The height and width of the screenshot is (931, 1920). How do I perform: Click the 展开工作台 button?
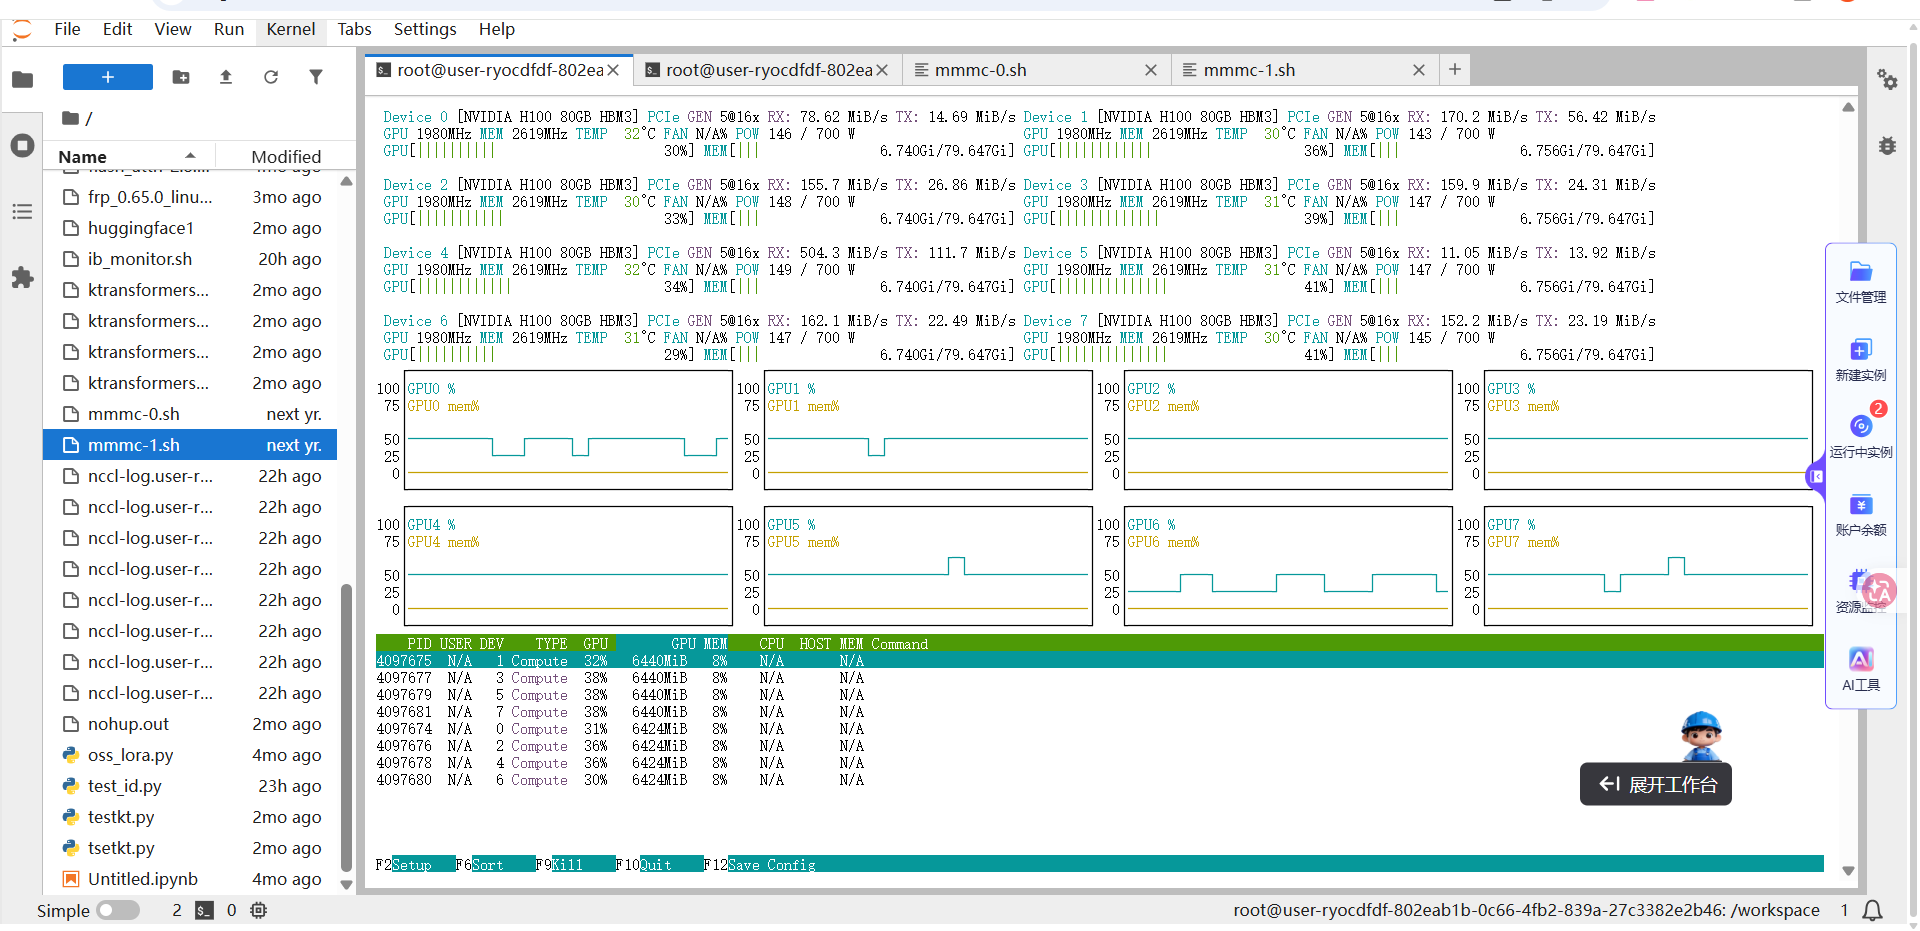1656,784
